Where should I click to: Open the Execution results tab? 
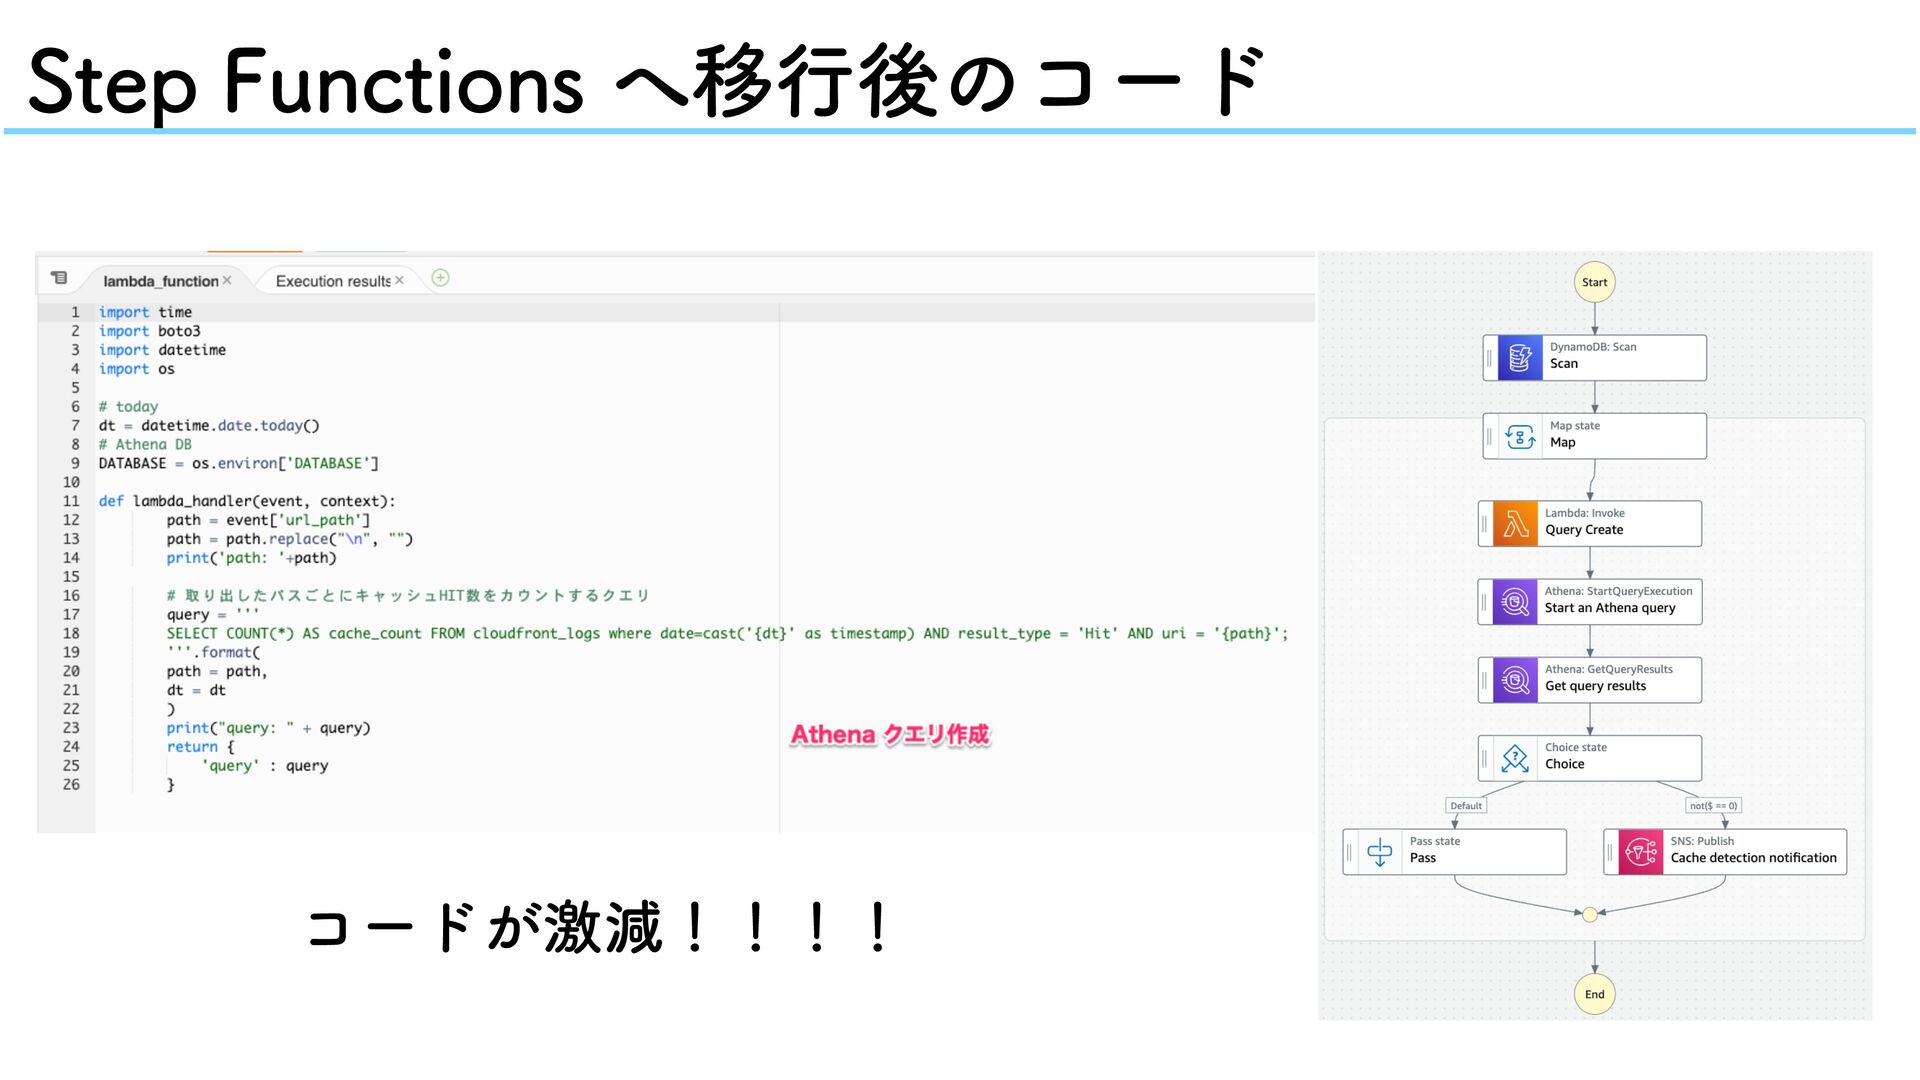point(333,281)
